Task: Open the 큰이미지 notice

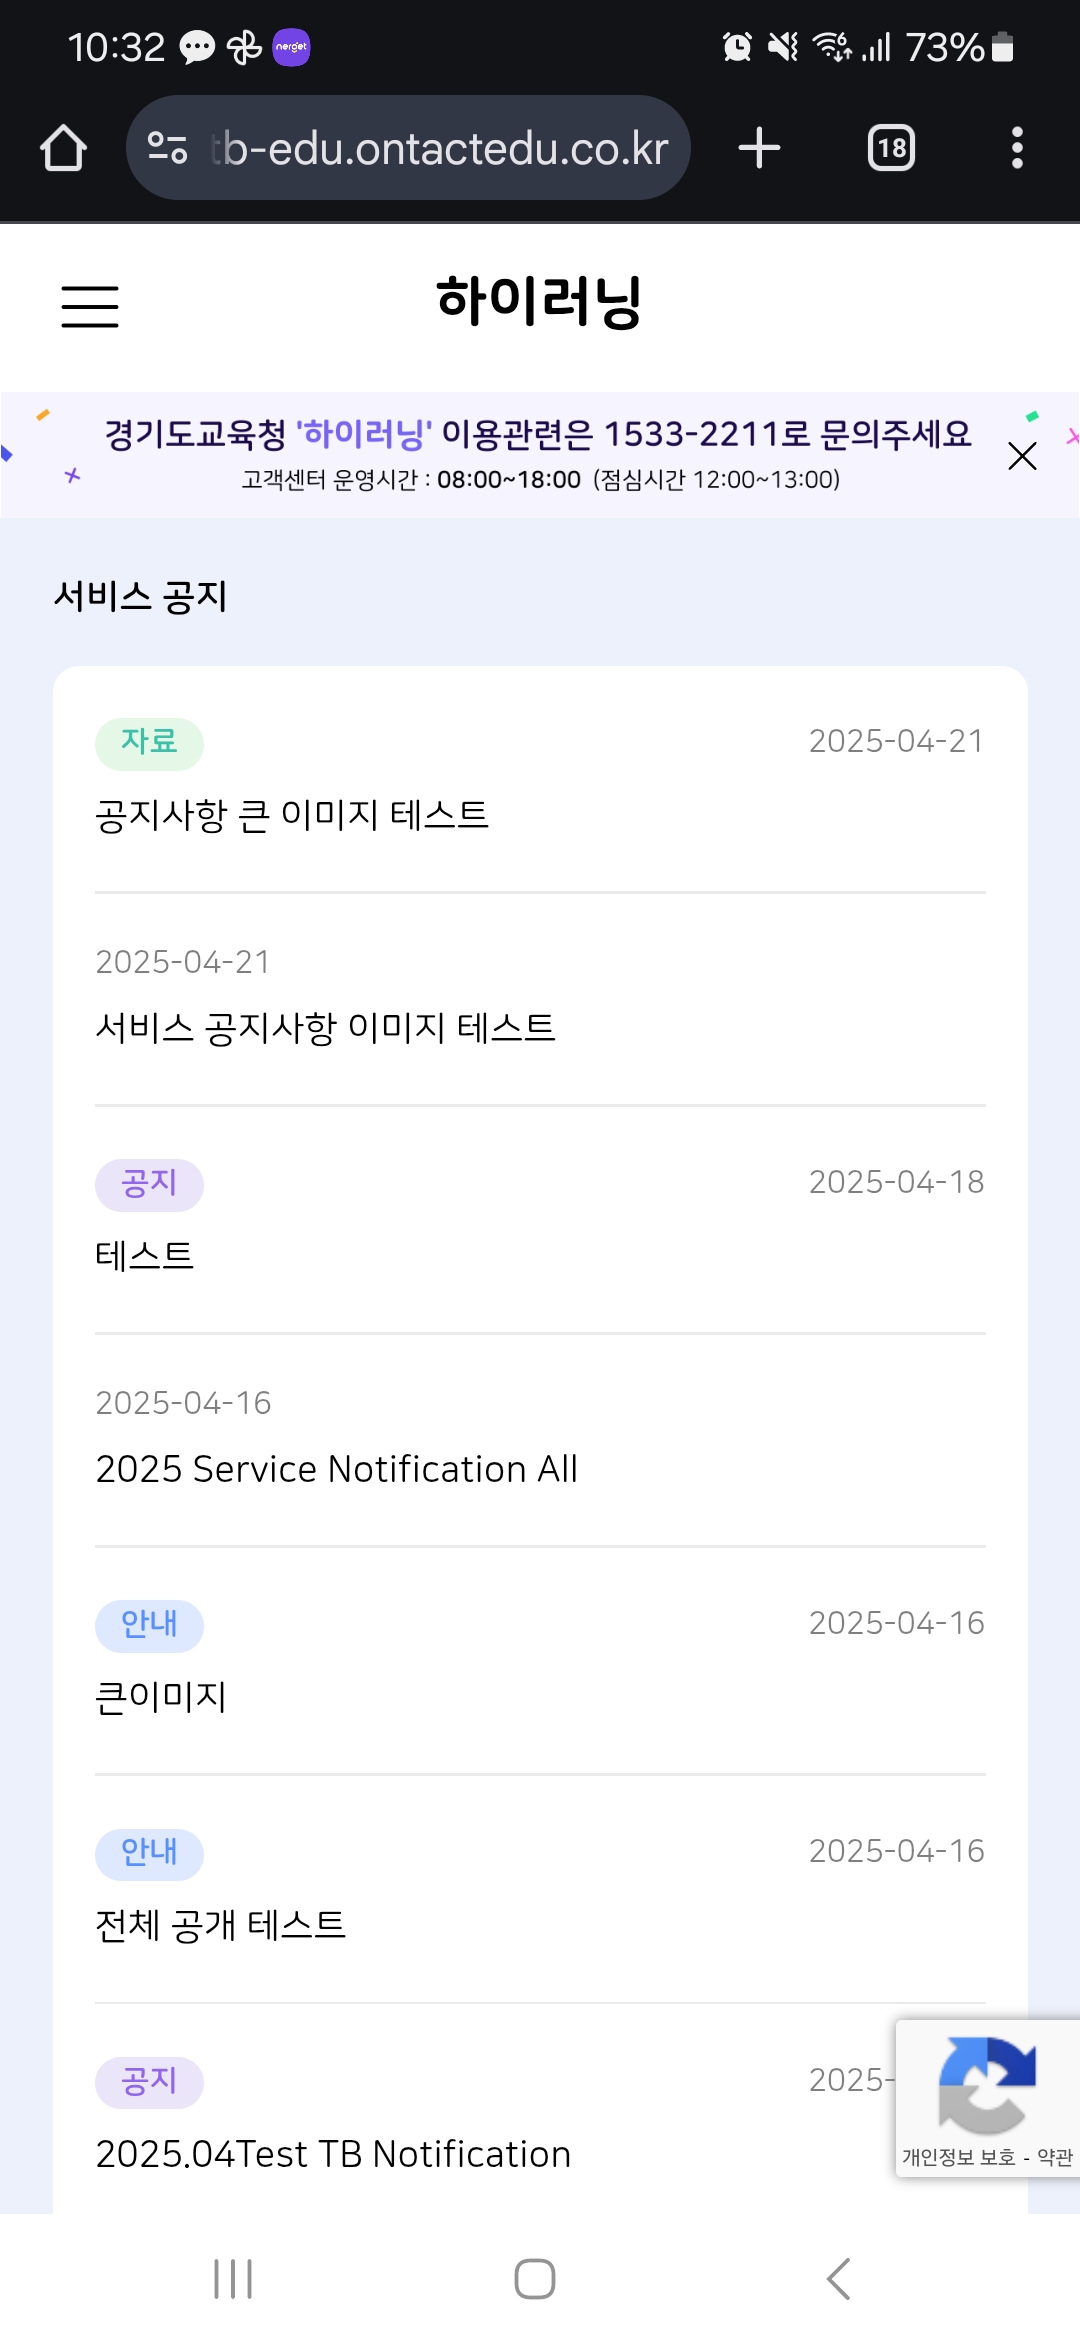Action: tap(540, 1661)
